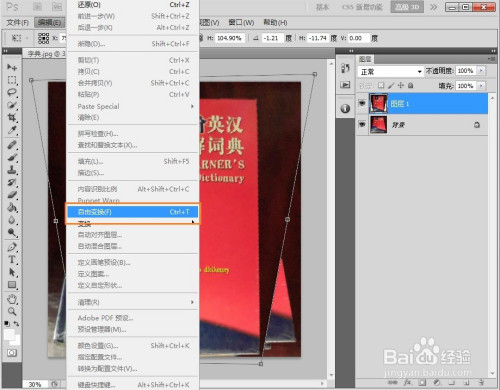The height and width of the screenshot is (390, 500).
Task: Reset default foreground and background colors
Action: click(7, 324)
